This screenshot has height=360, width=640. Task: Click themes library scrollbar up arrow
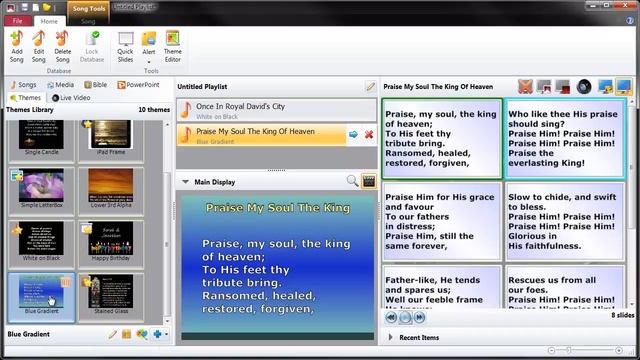pos(167,124)
